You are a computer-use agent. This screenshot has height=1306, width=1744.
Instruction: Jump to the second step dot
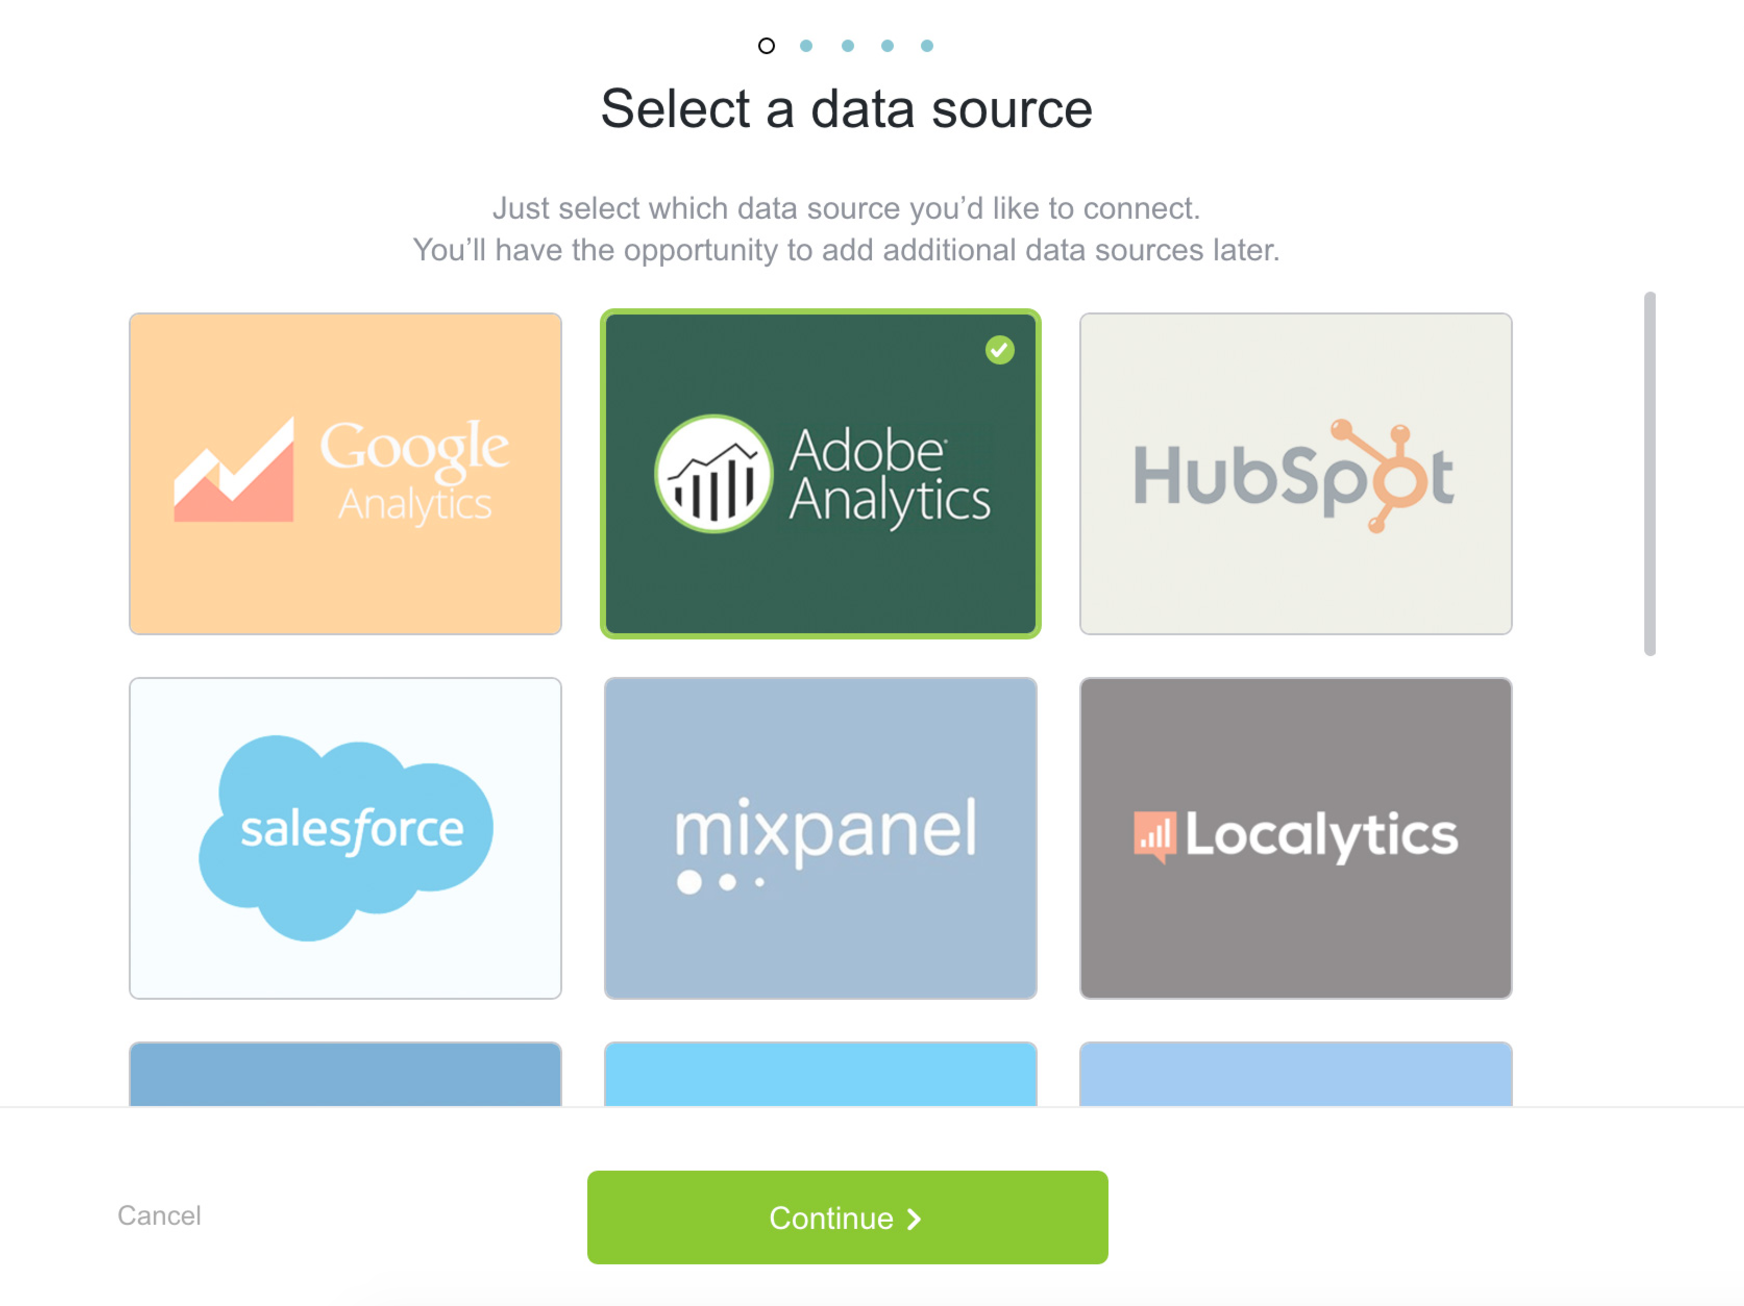(x=806, y=46)
